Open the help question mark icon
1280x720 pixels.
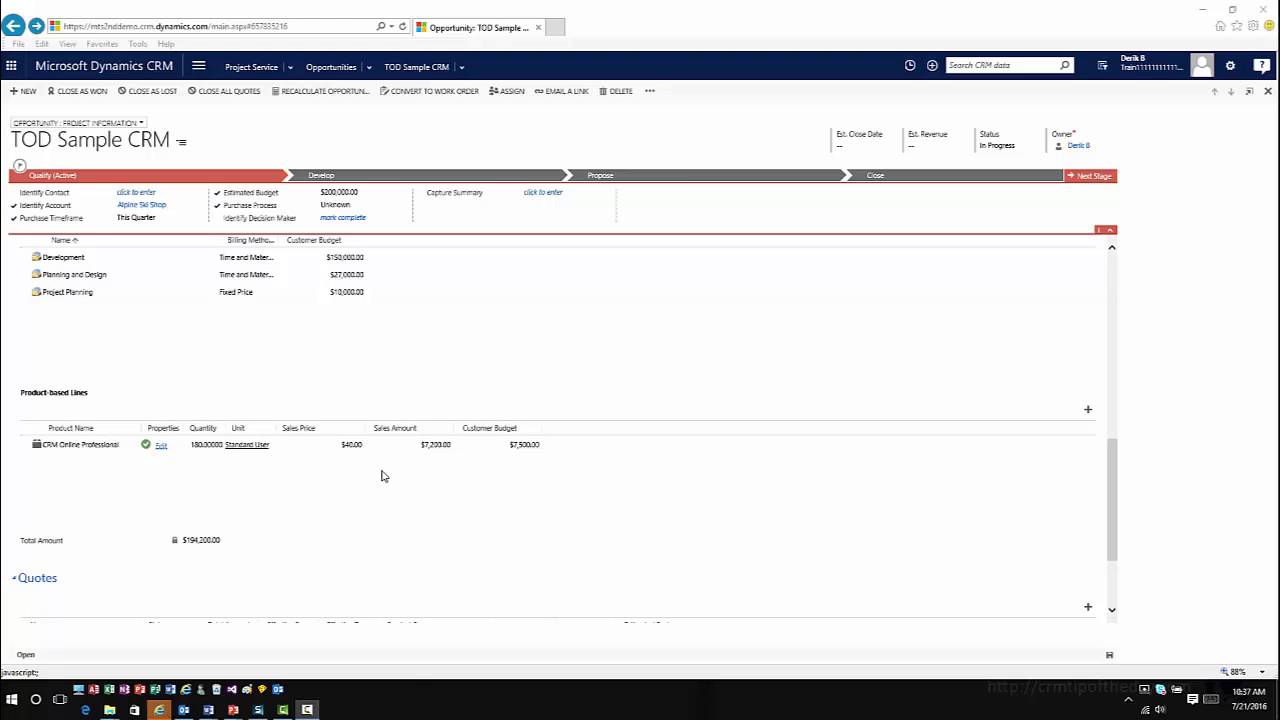pyautogui.click(x=1262, y=66)
